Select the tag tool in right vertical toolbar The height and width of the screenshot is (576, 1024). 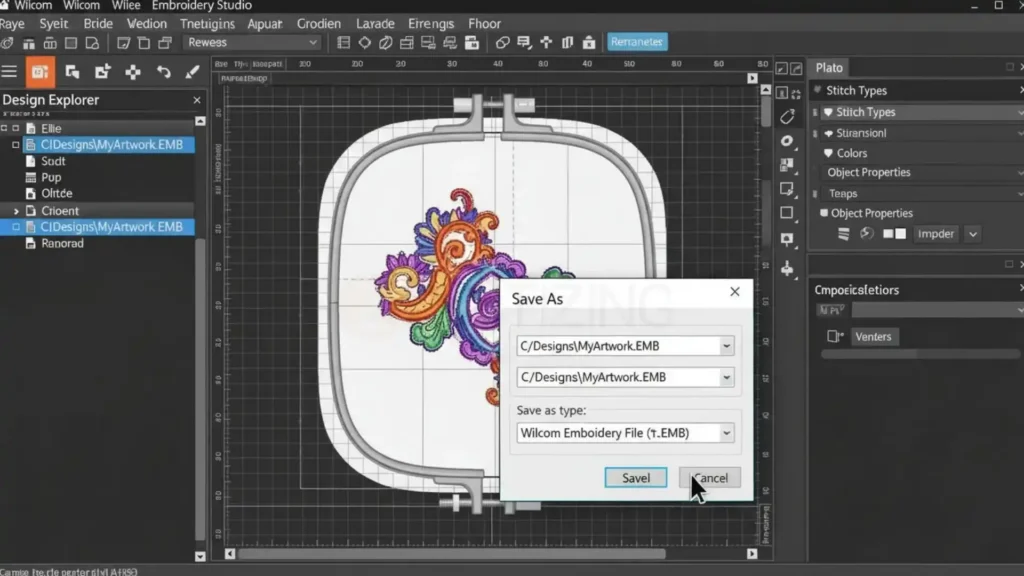[x=787, y=117]
